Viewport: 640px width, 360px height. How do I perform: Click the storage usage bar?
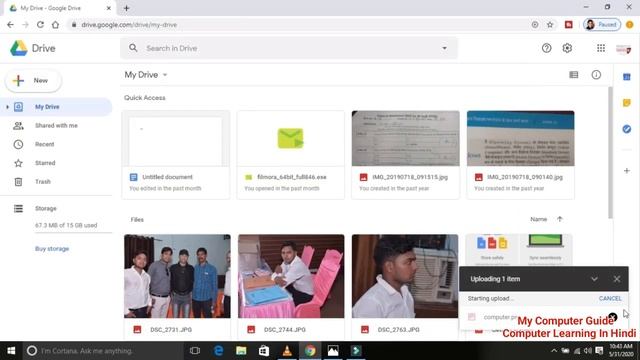(73, 233)
